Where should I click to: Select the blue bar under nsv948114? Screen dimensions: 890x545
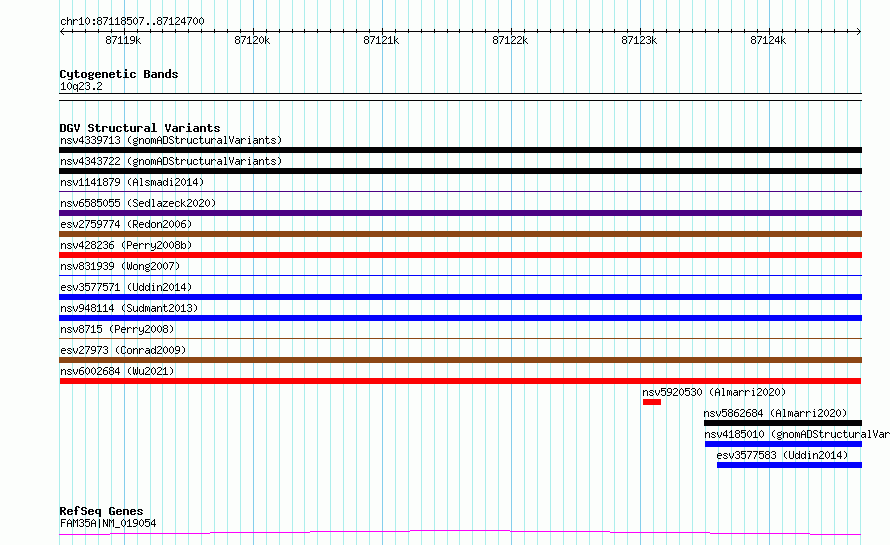pyautogui.click(x=460, y=318)
